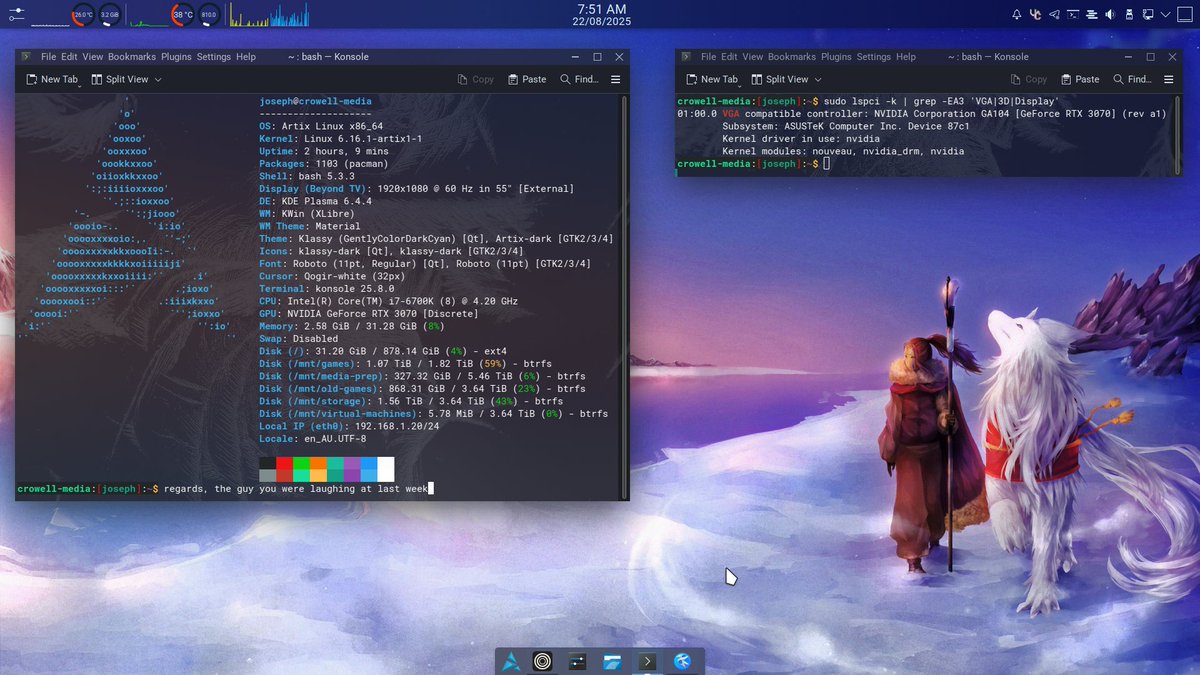Click New Tab in left Konsole toolbar
The height and width of the screenshot is (675, 1200).
[50, 79]
